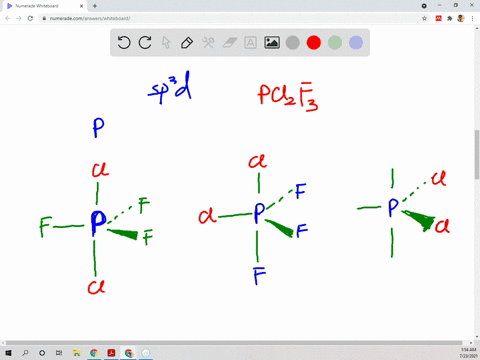Close the Numerade Whiteboard tab
Image resolution: width=480 pixels, height=360 pixels.
(x=81, y=6)
